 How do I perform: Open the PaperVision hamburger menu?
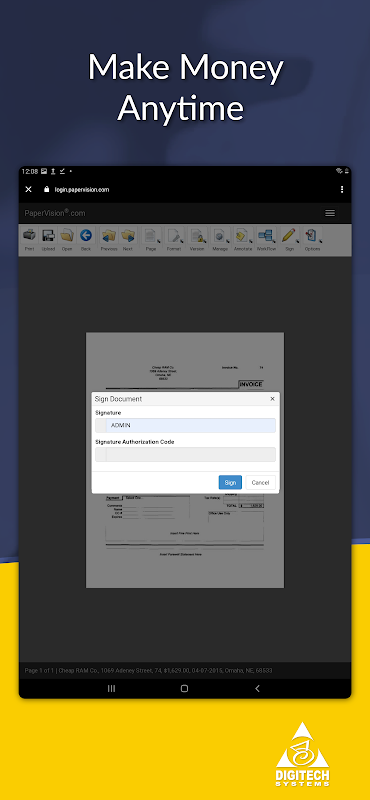[330, 213]
